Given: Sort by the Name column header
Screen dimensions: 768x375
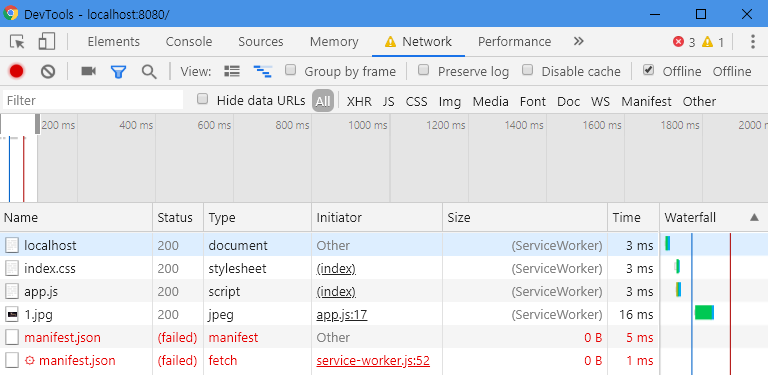Looking at the screenshot, I should pyautogui.click(x=76, y=217).
